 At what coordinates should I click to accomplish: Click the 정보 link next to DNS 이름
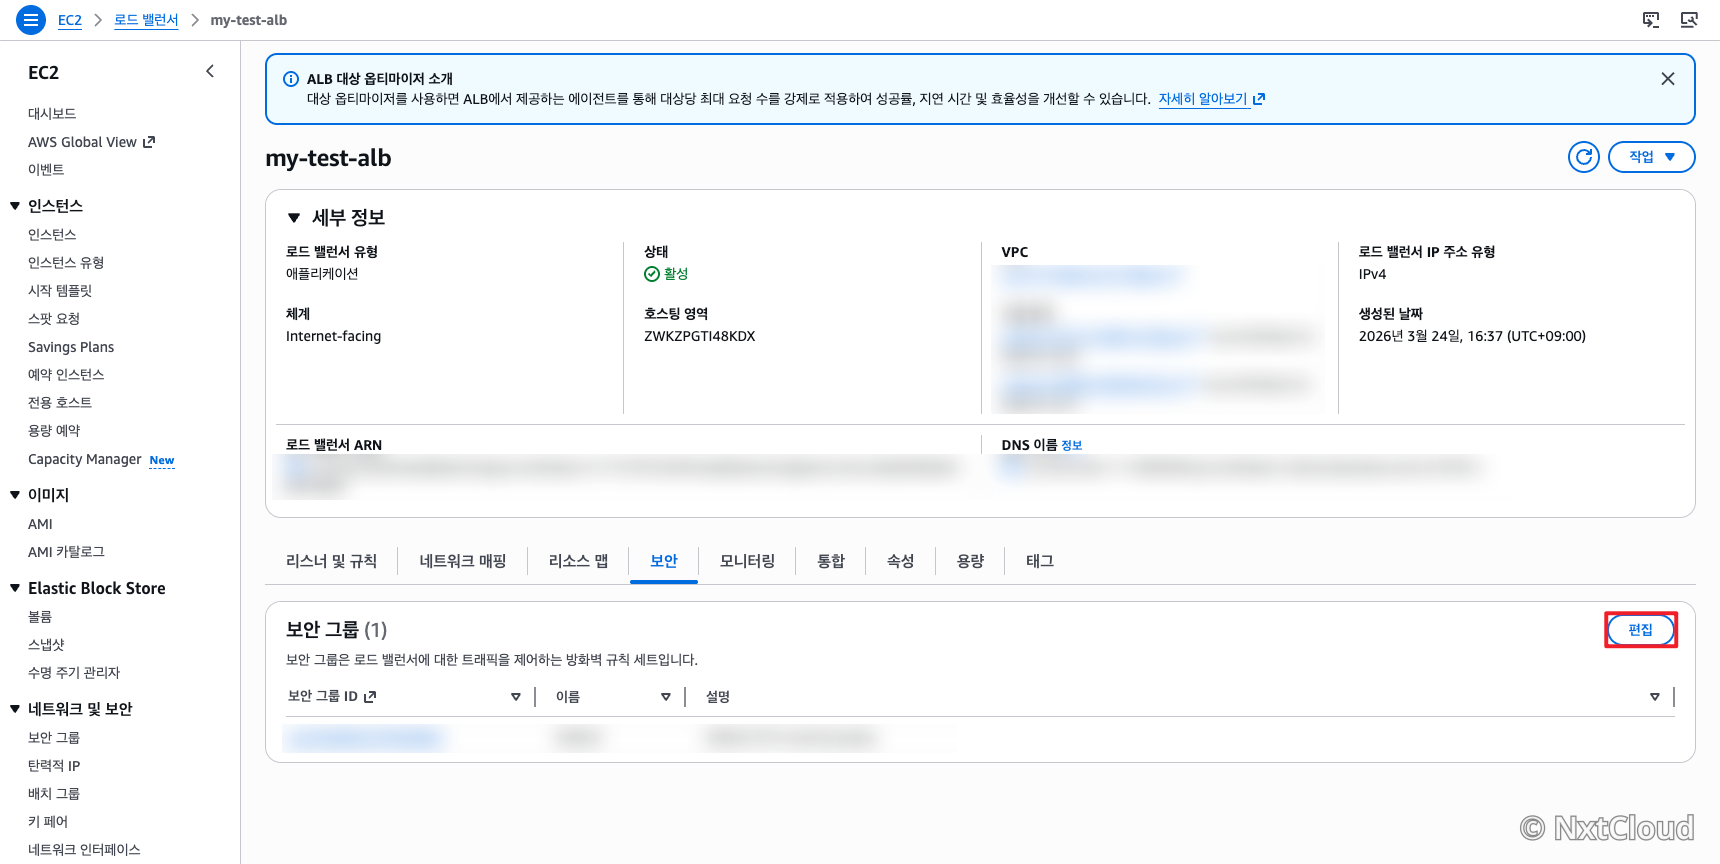coord(1071,445)
